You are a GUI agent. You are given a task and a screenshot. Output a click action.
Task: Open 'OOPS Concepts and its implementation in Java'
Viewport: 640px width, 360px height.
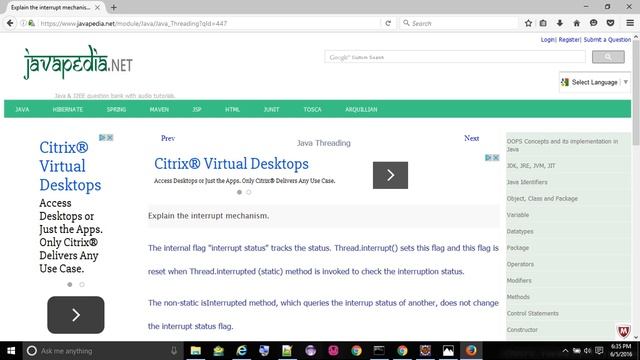[562, 145]
